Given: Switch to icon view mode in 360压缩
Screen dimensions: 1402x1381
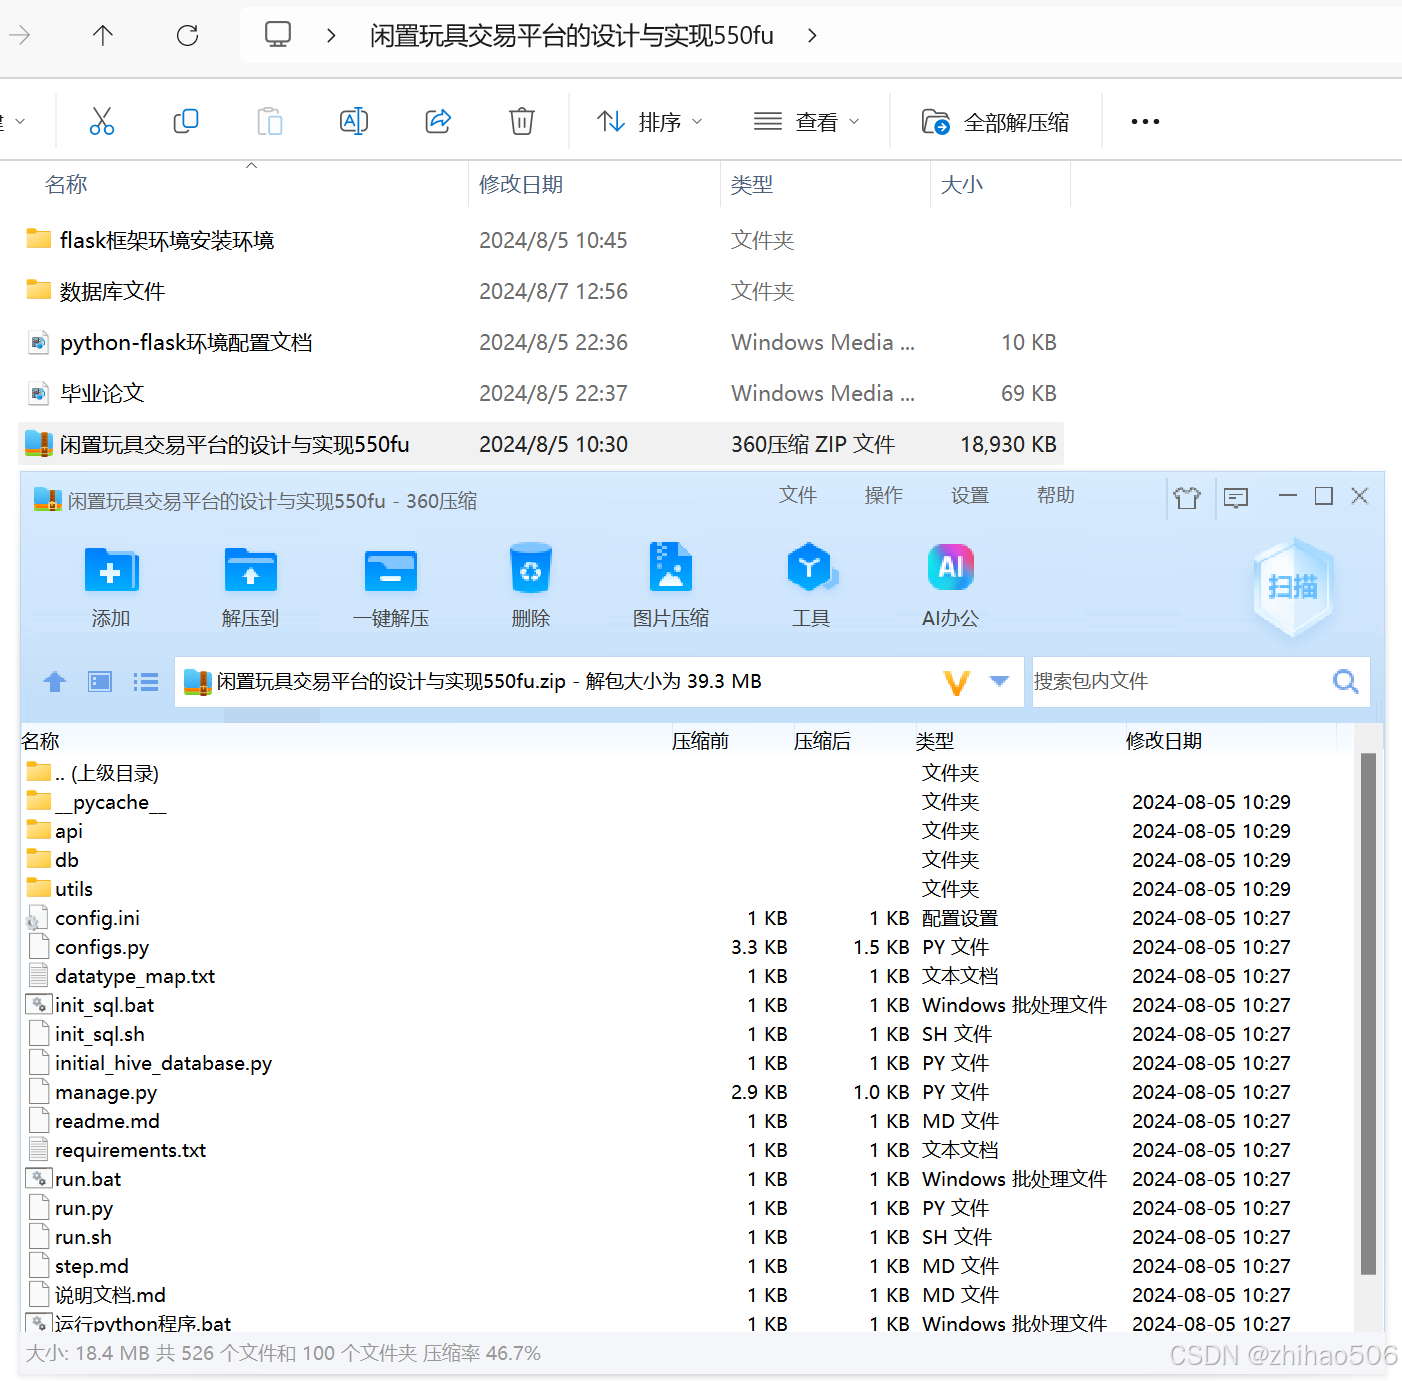Looking at the screenshot, I should 100,682.
